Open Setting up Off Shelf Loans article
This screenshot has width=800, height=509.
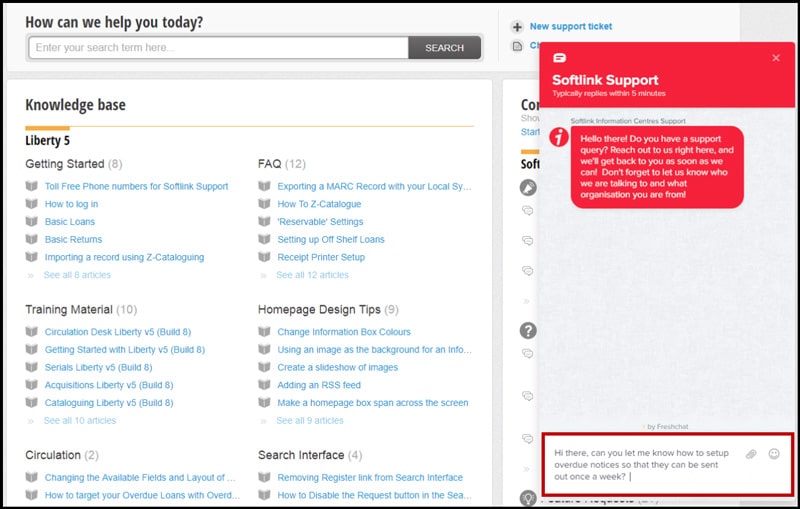[331, 239]
